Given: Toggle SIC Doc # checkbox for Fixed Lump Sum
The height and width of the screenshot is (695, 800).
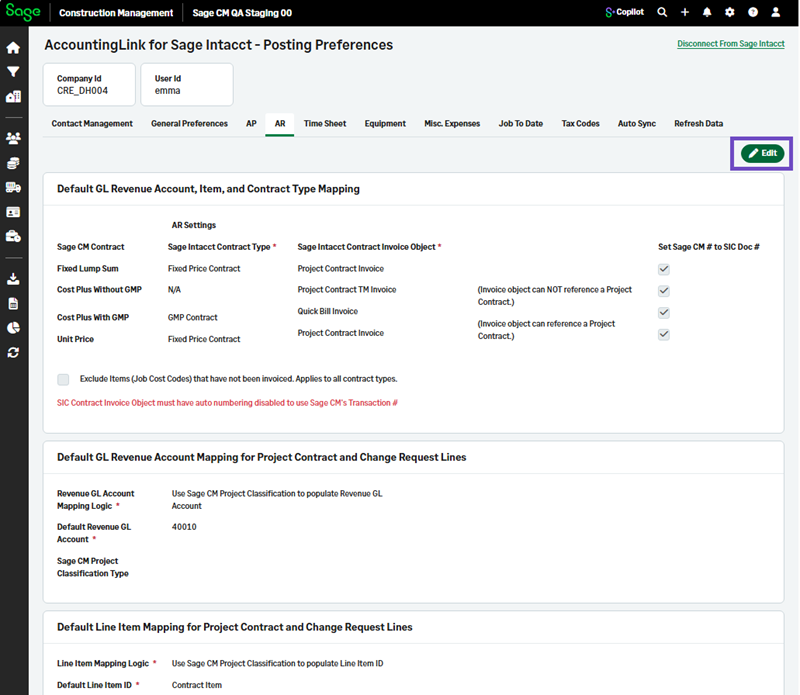Looking at the screenshot, I should click(x=664, y=269).
